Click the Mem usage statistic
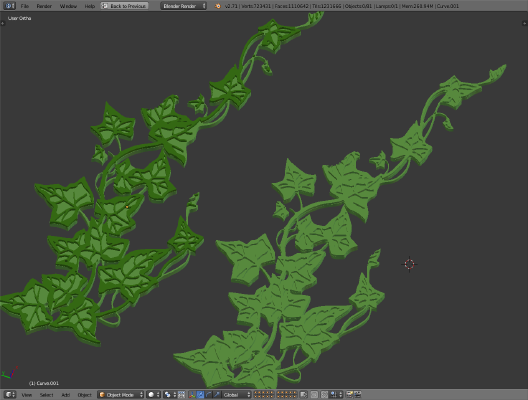The width and height of the screenshot is (528, 400). point(418,6)
